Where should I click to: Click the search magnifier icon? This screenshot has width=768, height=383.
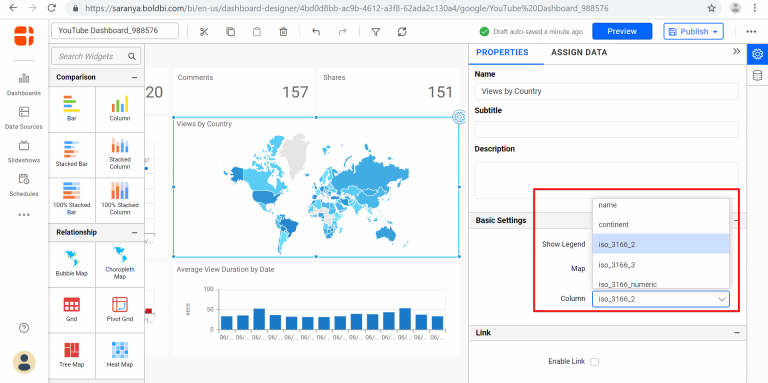point(132,56)
